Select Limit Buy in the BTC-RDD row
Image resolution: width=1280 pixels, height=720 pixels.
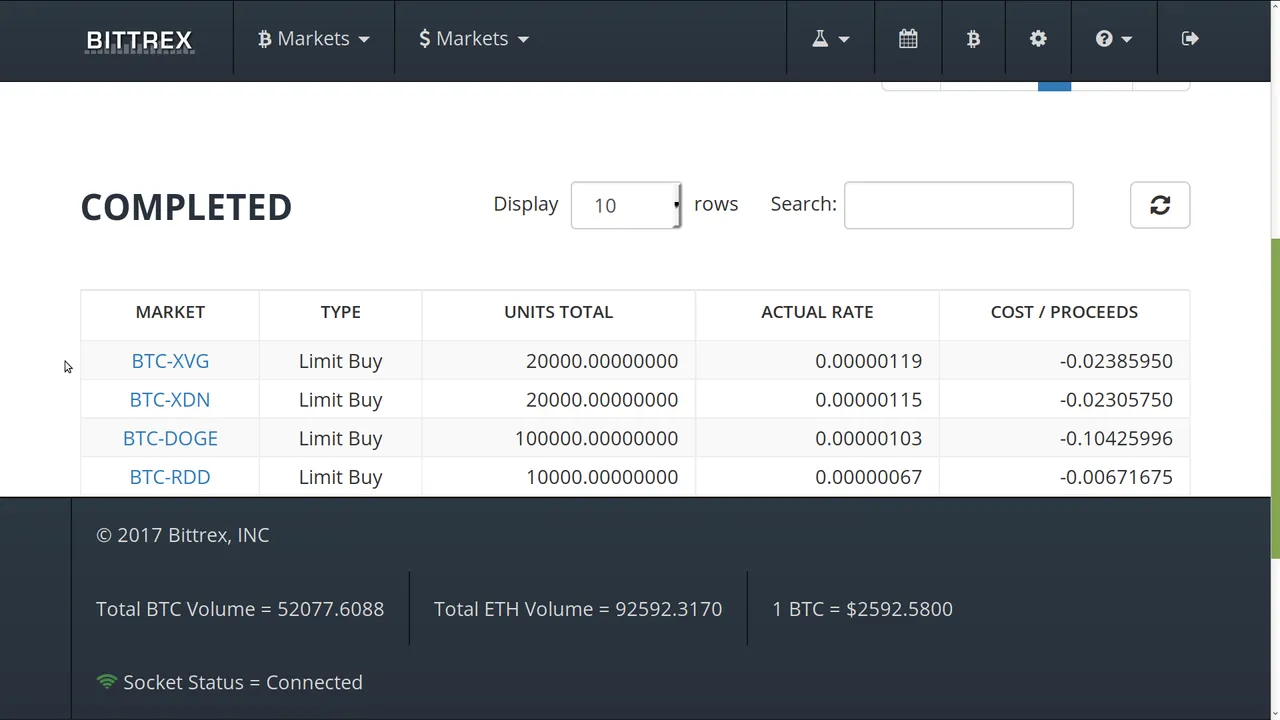341,477
